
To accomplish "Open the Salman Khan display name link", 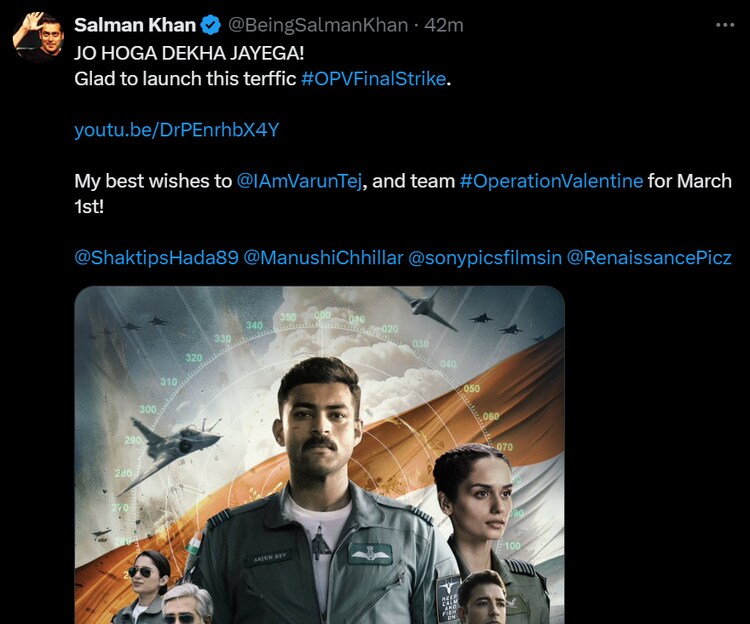I will click(135, 25).
